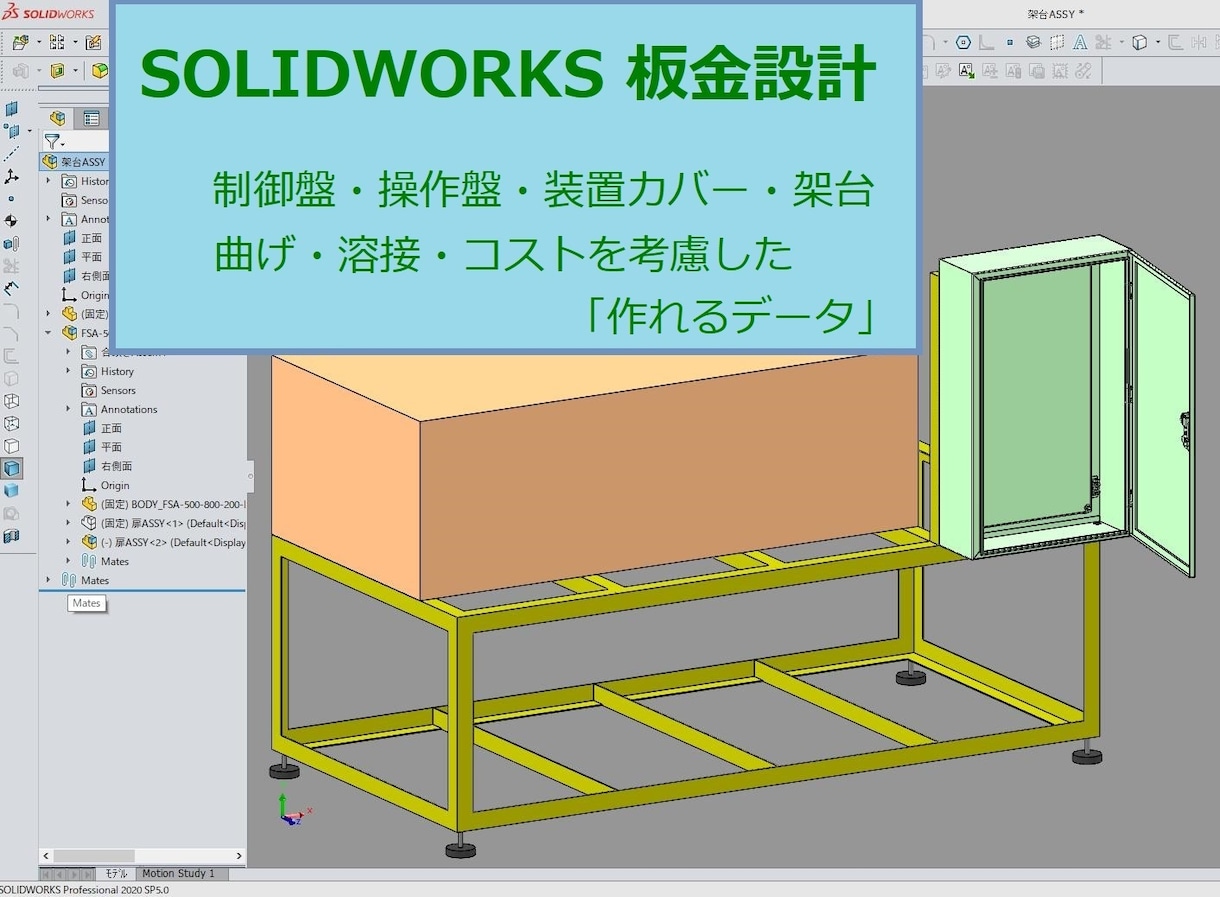Select Origin under FSA subassembly
Screen dimensions: 1220x897
(x=106, y=485)
